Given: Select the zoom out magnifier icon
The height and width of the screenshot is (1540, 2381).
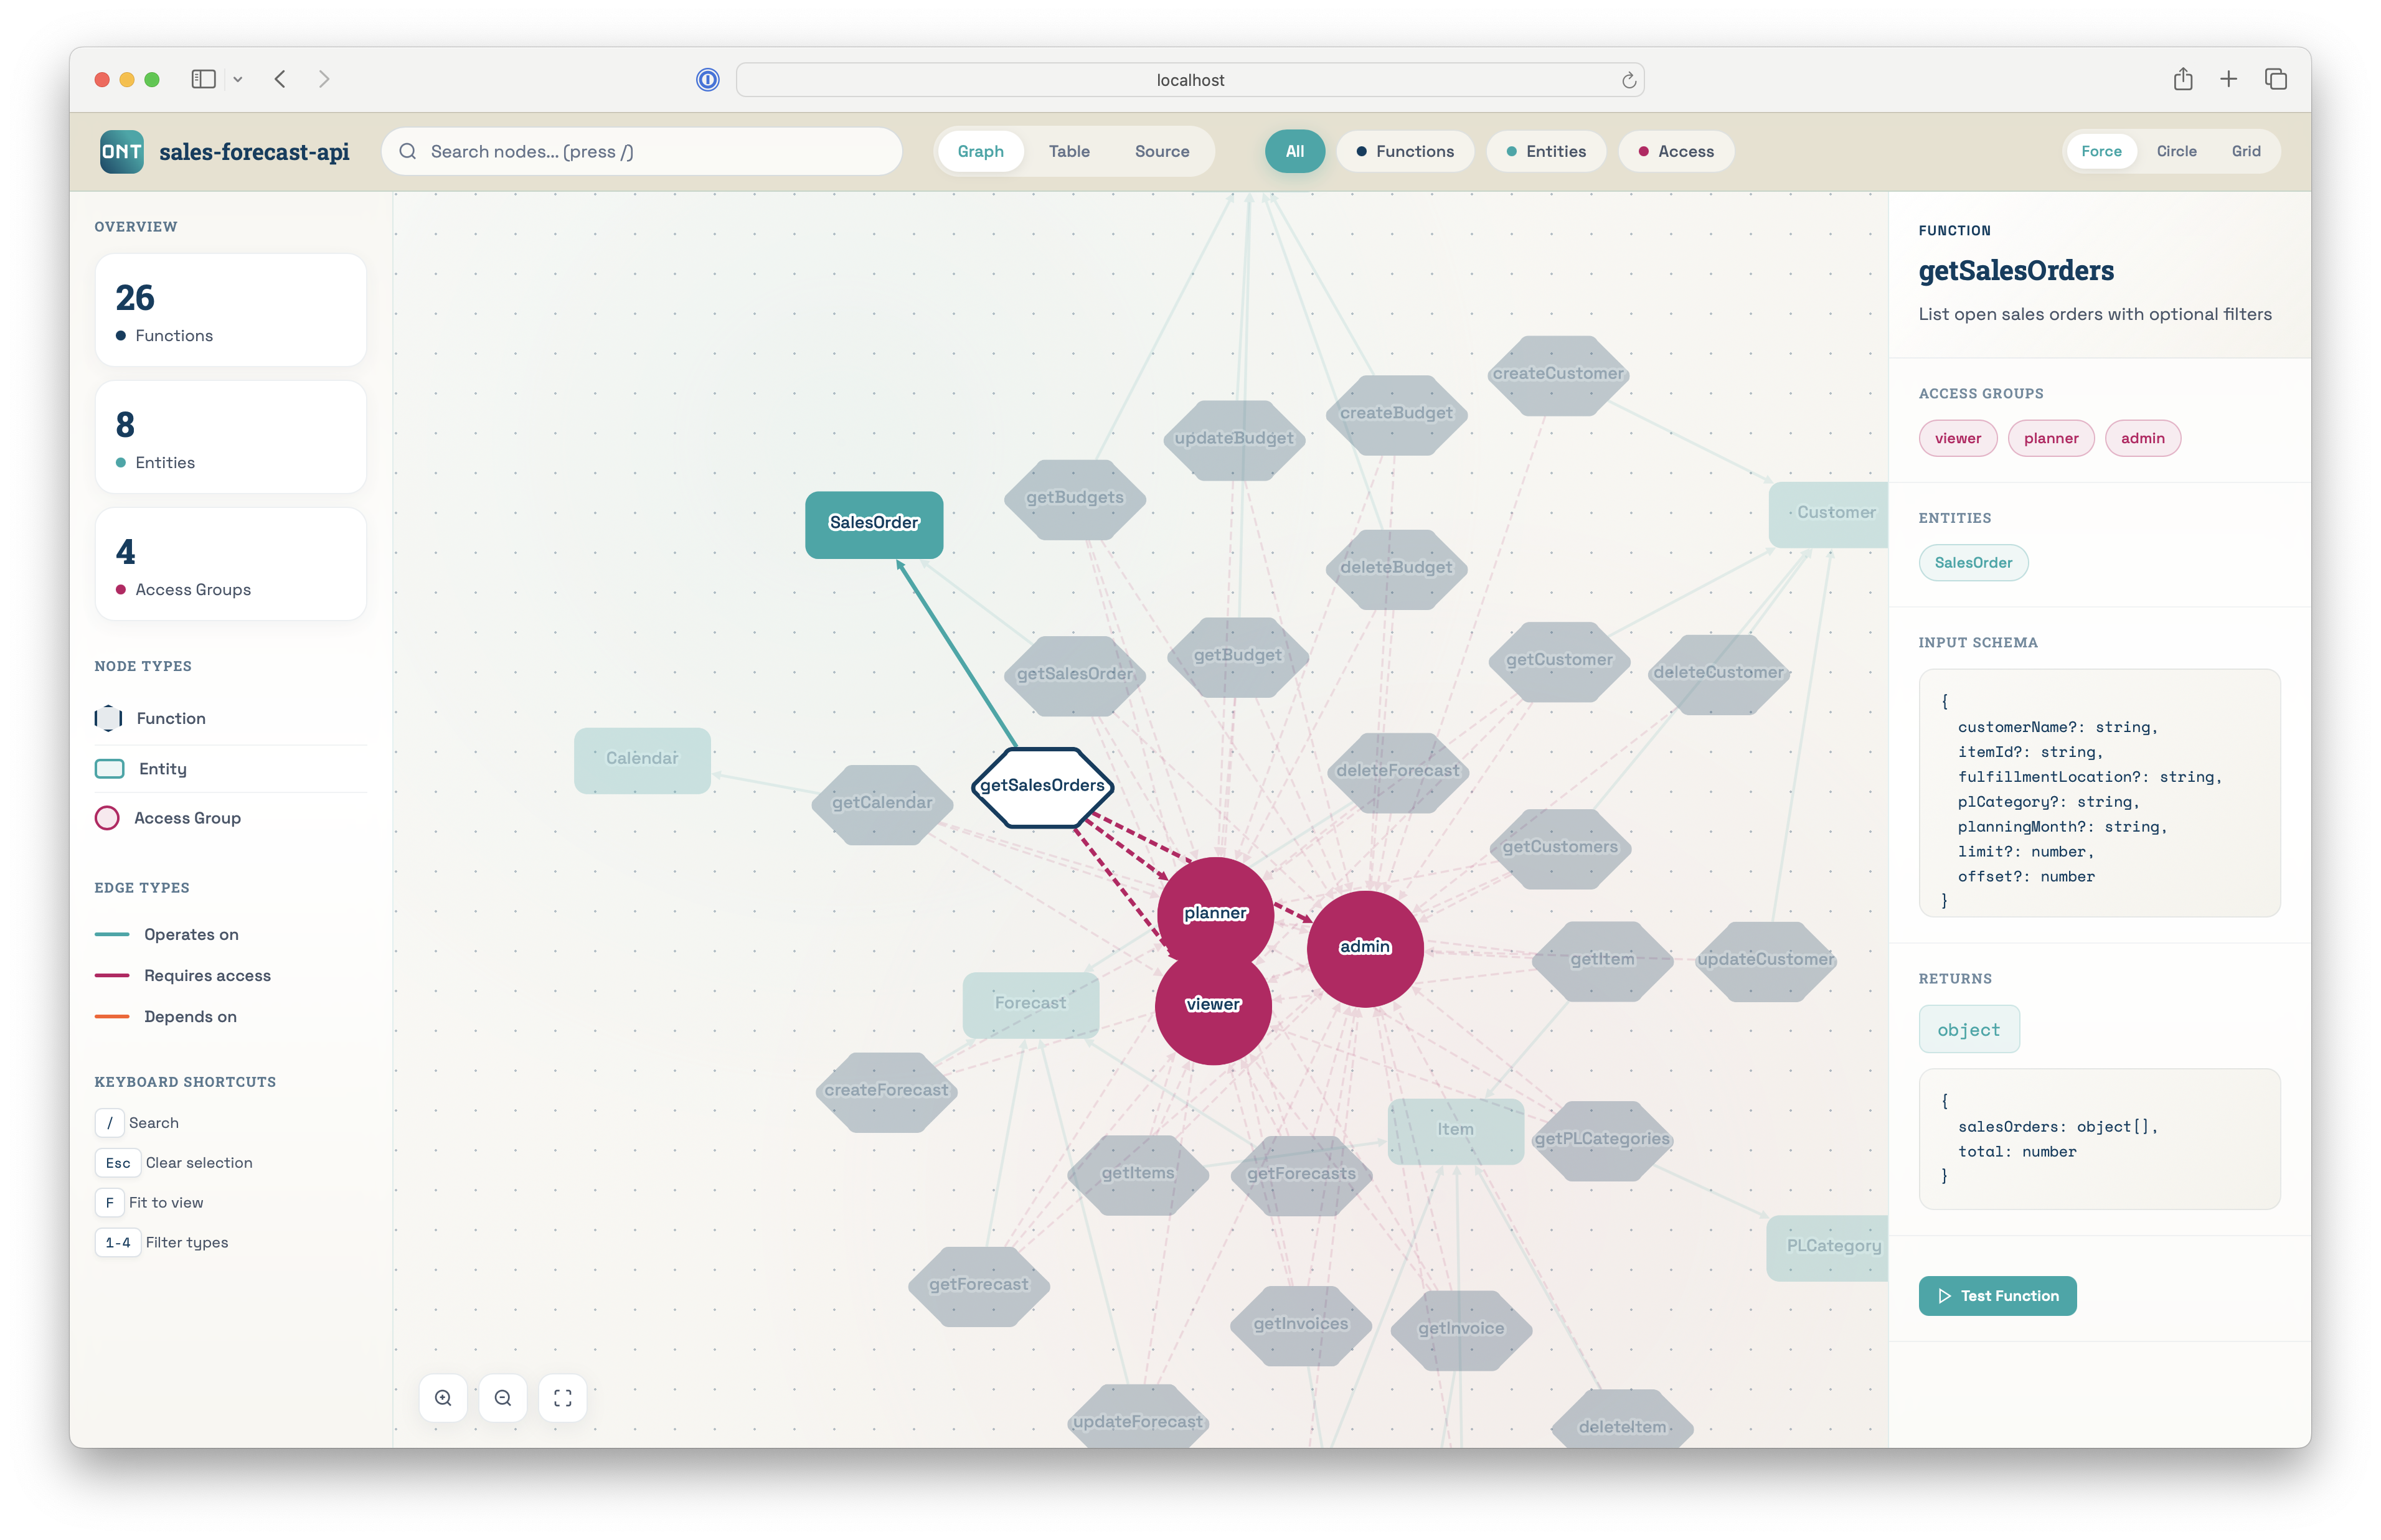Looking at the screenshot, I should (503, 1397).
